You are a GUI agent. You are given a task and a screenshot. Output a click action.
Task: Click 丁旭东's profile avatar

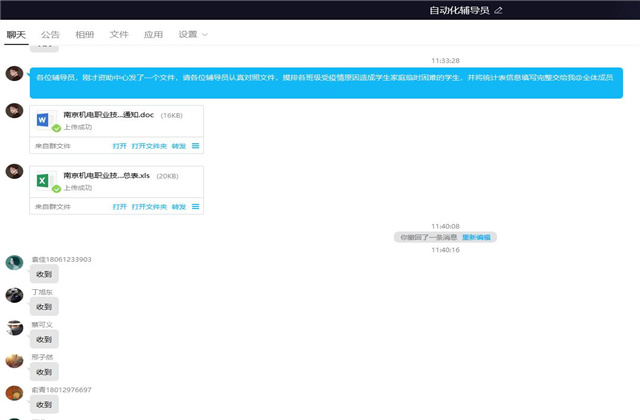tap(14, 295)
